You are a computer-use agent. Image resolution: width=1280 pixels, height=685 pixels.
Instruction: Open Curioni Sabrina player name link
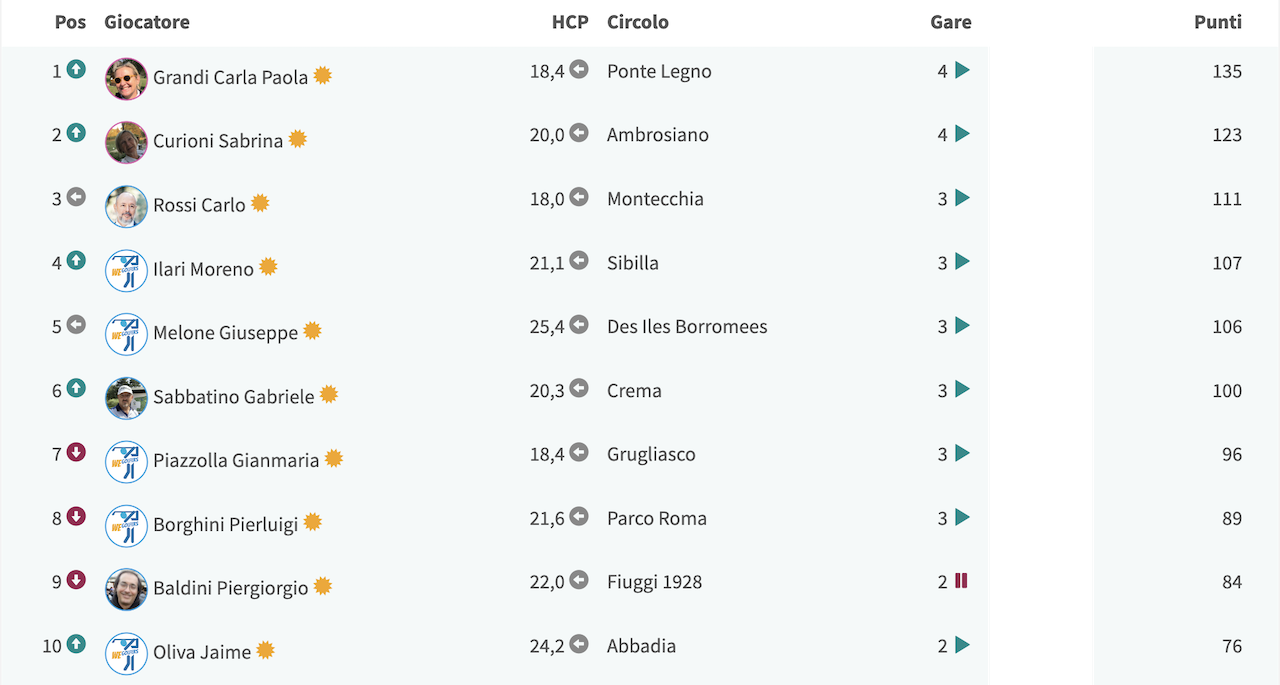pyautogui.click(x=218, y=141)
